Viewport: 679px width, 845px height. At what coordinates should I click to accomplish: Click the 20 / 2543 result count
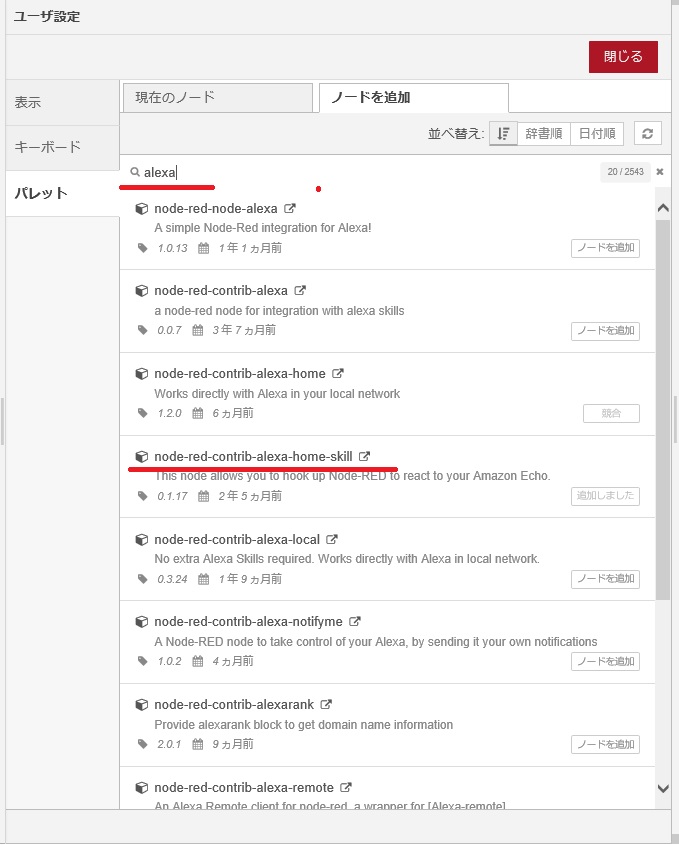point(625,172)
